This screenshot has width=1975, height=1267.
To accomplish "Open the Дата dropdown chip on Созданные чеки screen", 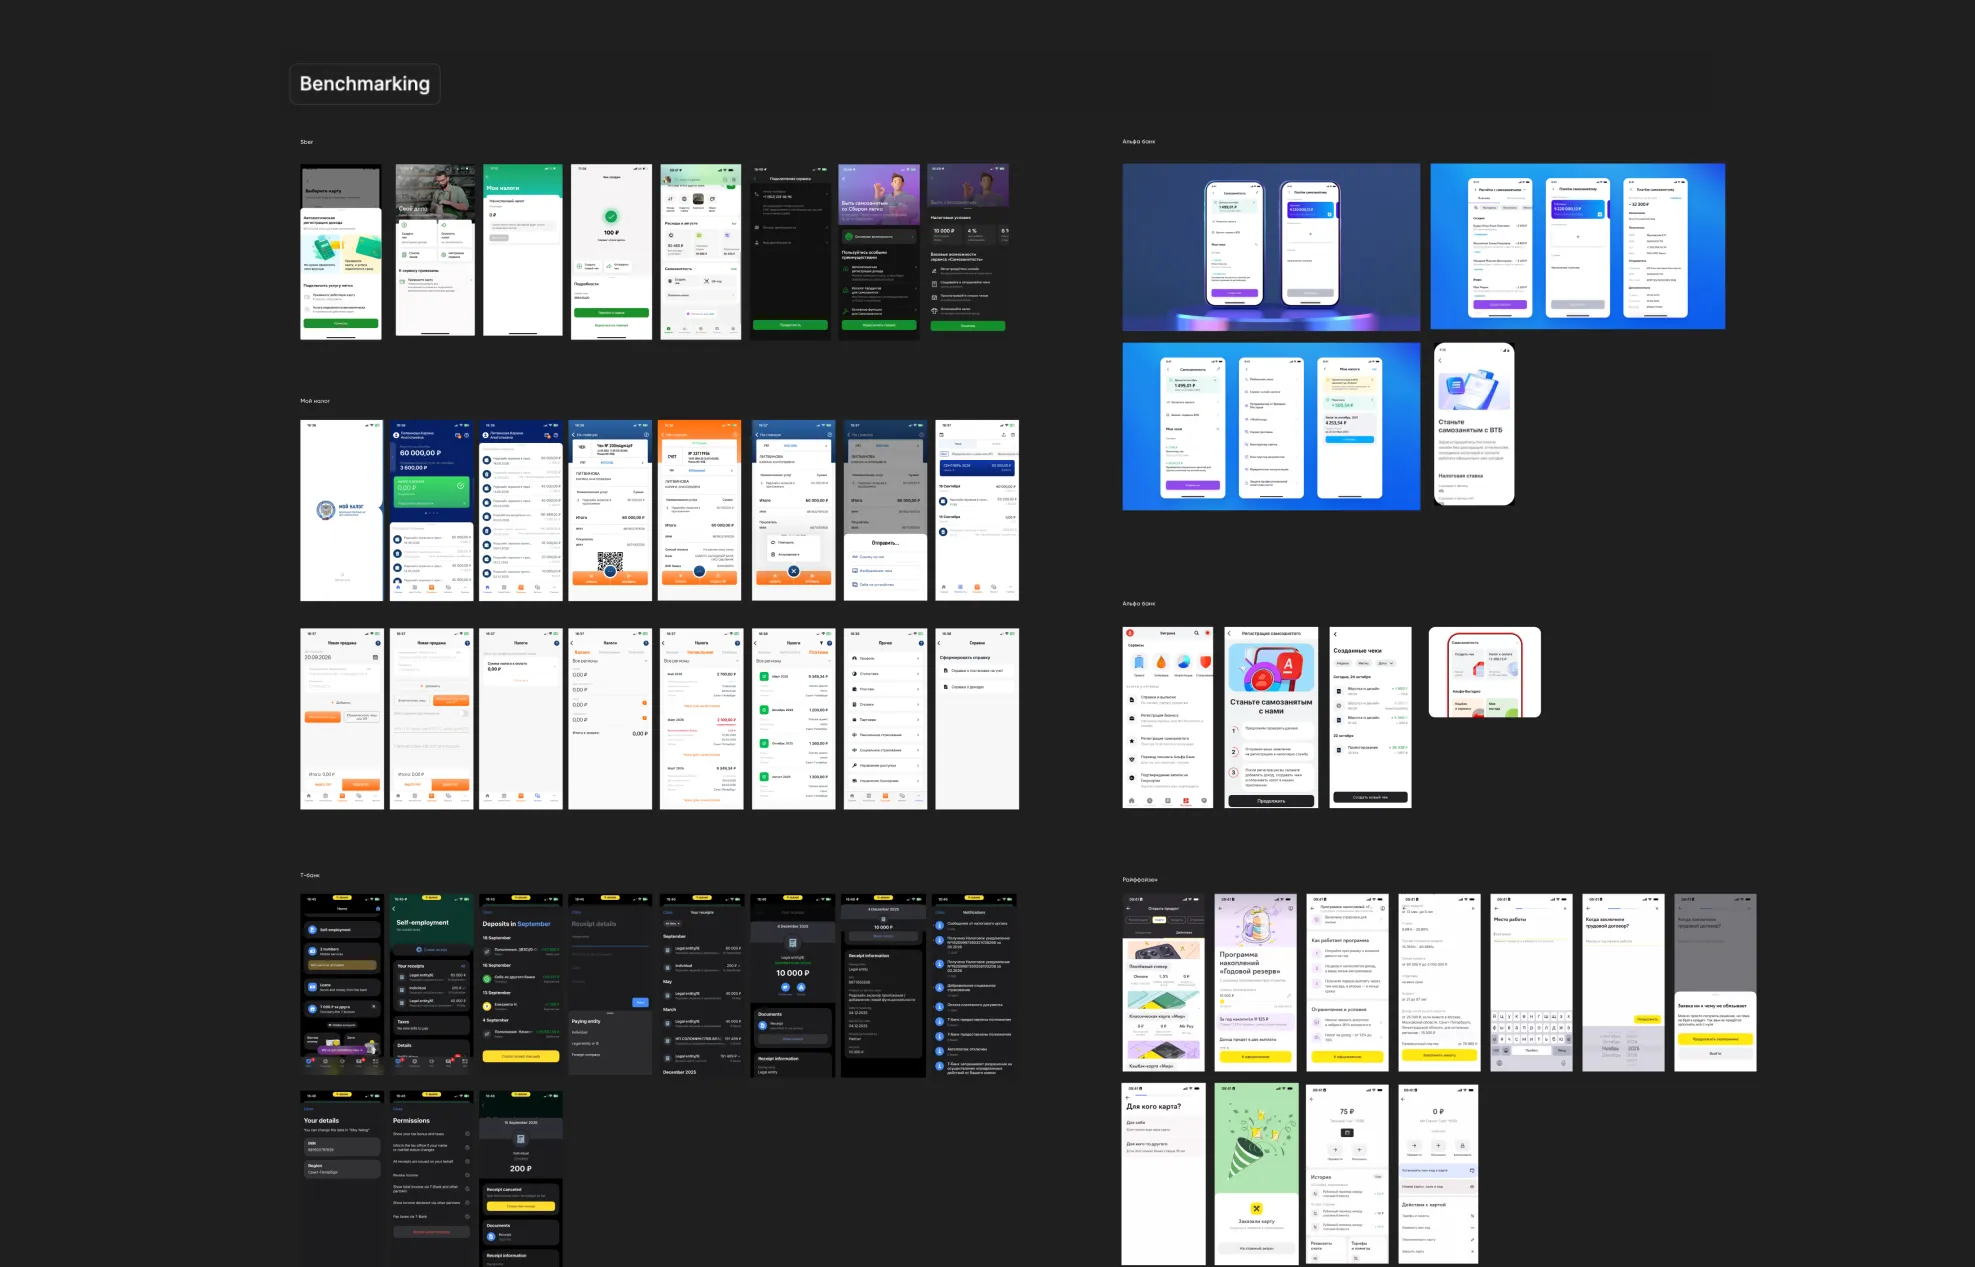I will coord(1385,663).
